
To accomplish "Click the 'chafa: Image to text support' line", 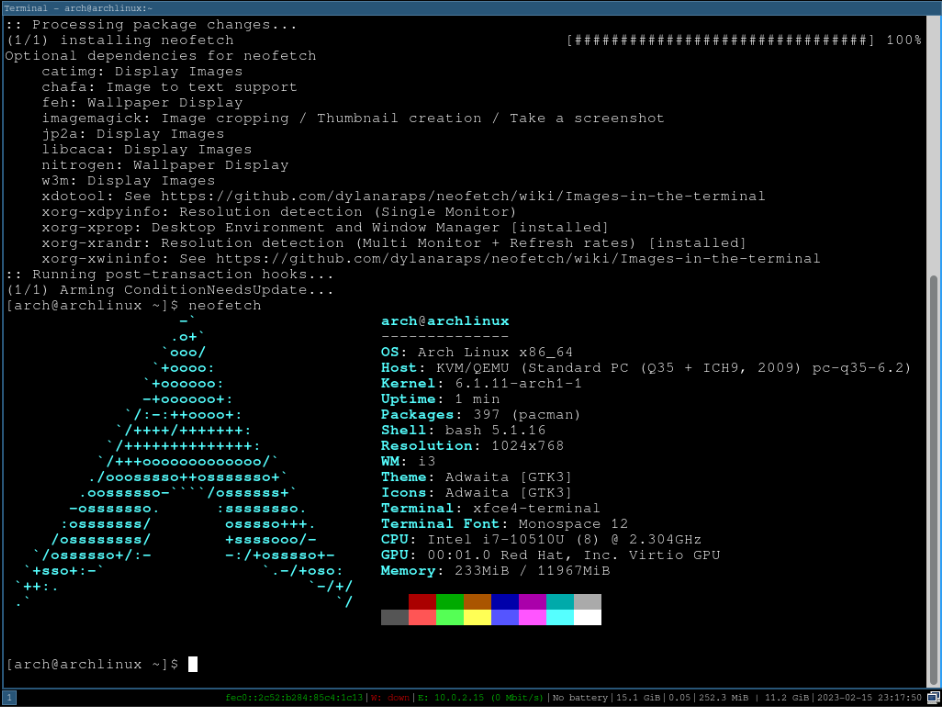I will pos(169,87).
